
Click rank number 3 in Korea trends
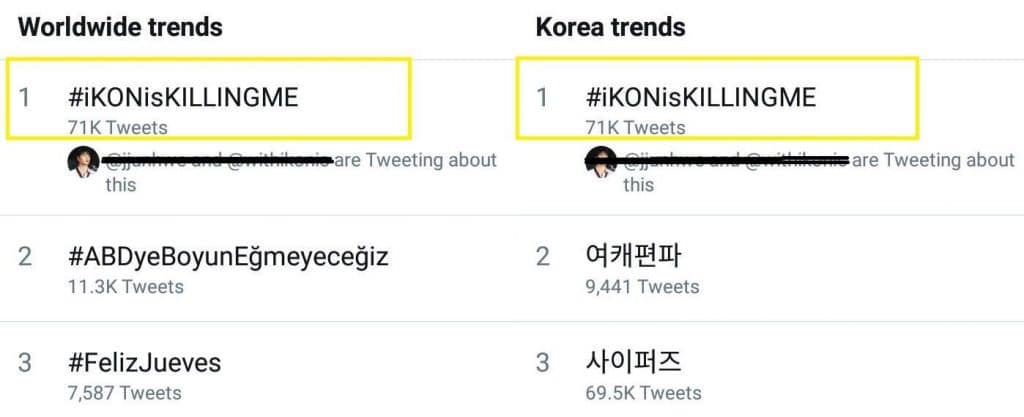543,362
